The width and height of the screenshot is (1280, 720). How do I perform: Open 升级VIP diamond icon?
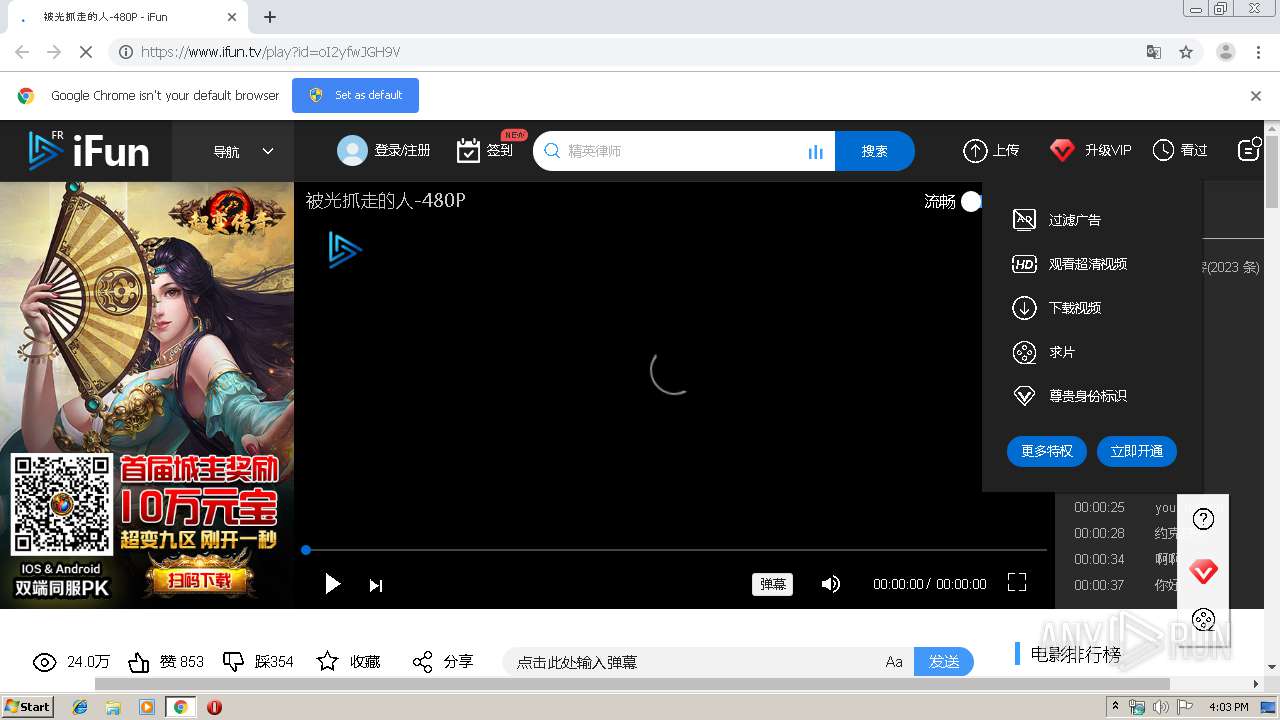(1062, 151)
